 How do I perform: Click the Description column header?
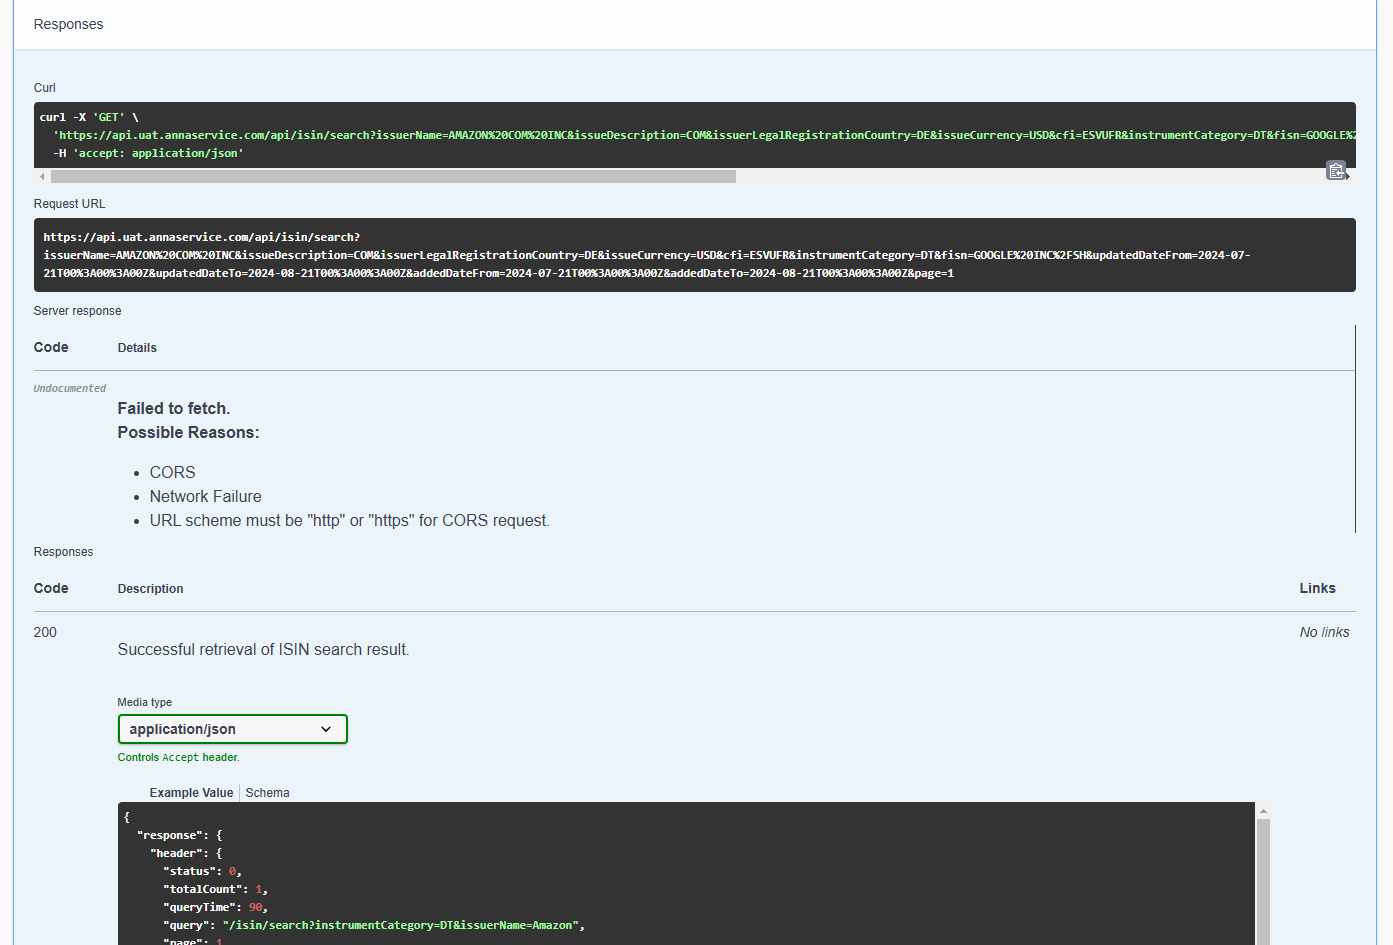[150, 589]
